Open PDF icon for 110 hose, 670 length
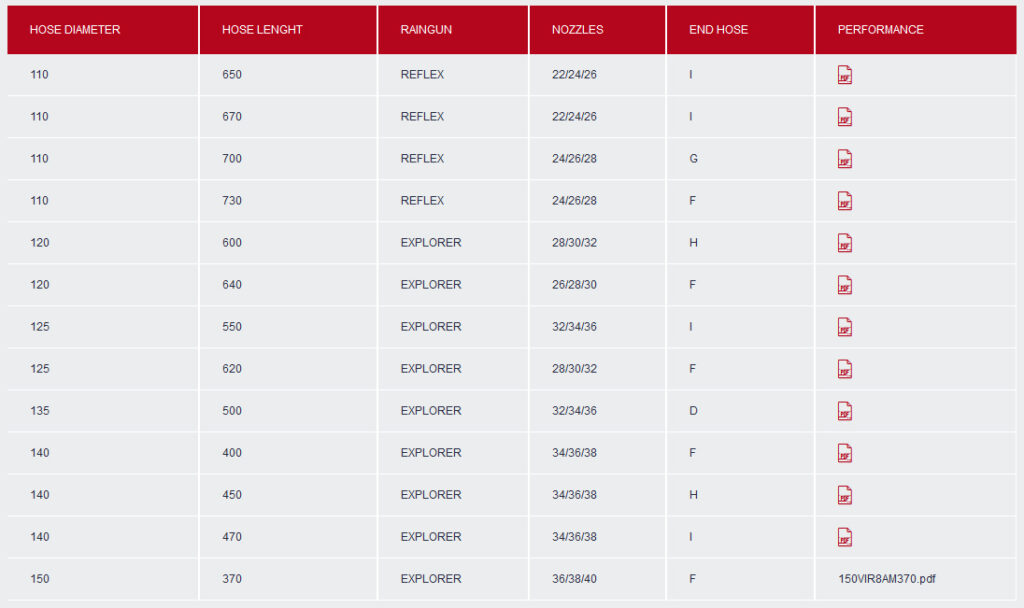This screenshot has height=608, width=1024. point(844,117)
